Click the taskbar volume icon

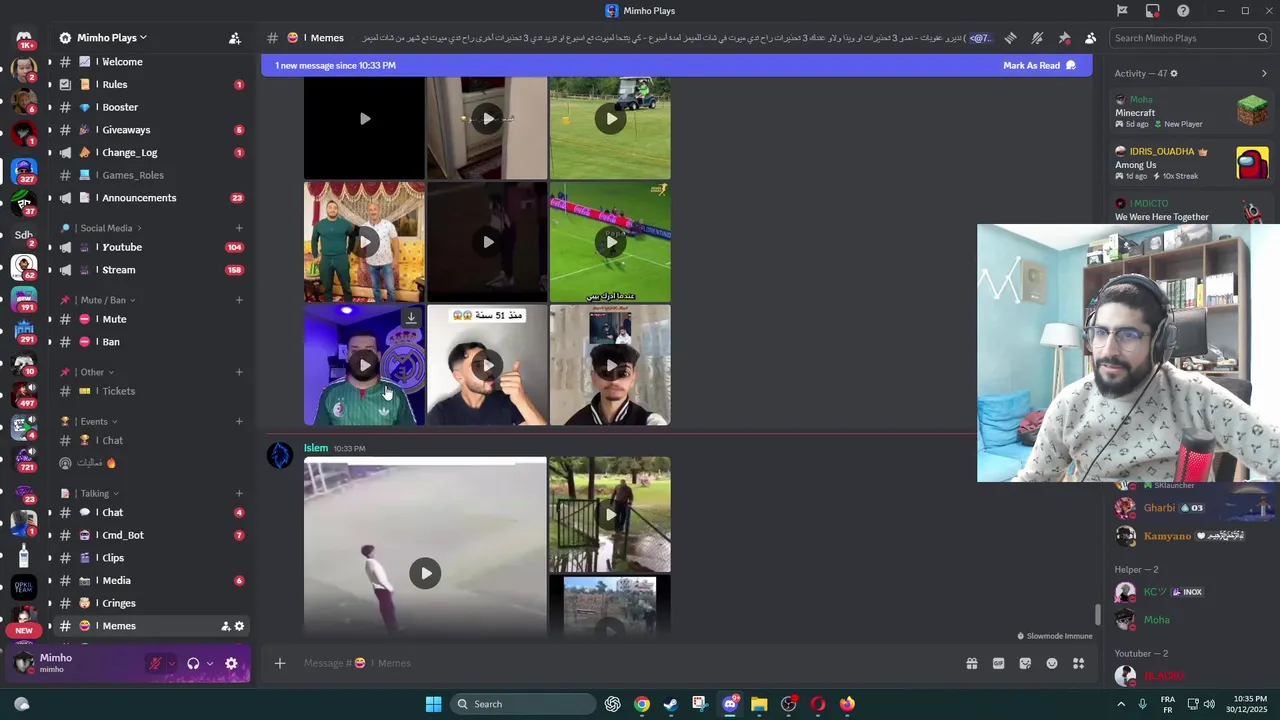[x=1209, y=704]
